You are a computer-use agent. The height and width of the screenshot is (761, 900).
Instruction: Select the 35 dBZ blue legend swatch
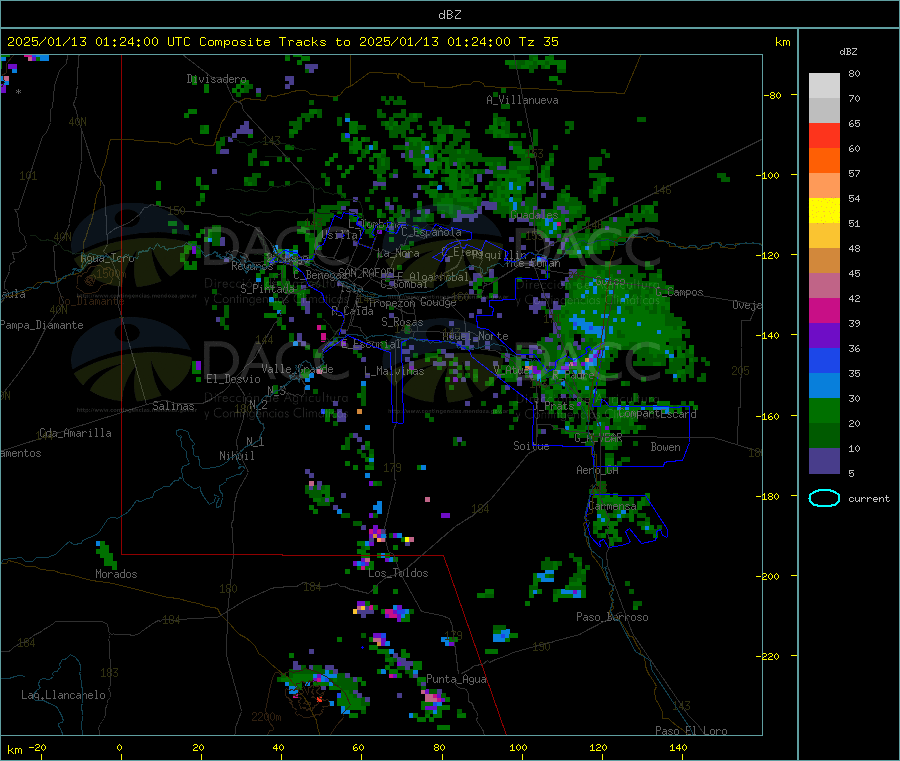pyautogui.click(x=824, y=360)
